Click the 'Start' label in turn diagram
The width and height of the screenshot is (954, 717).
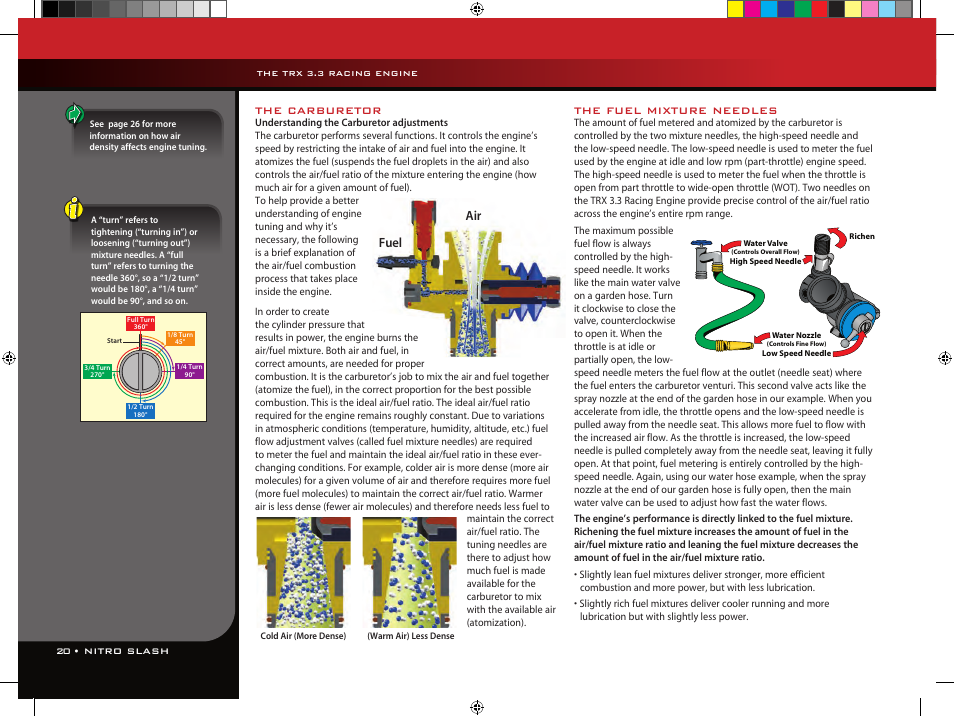click(114, 341)
